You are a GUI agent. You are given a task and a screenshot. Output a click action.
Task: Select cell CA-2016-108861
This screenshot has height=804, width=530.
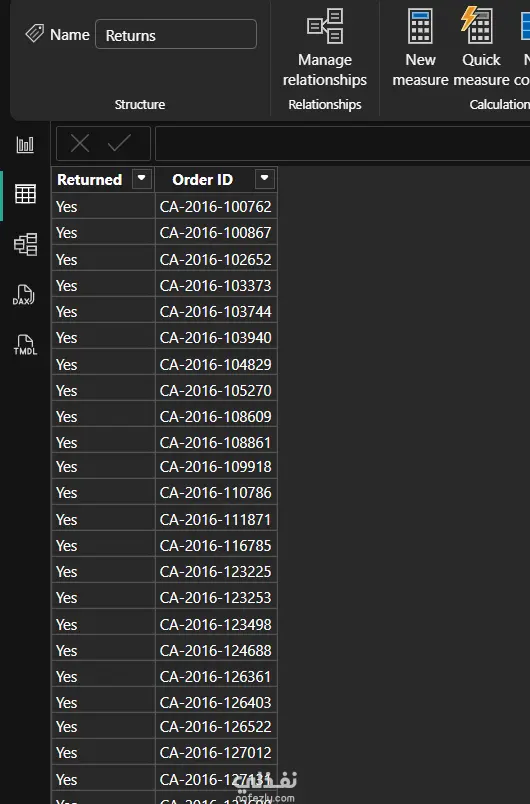216,441
